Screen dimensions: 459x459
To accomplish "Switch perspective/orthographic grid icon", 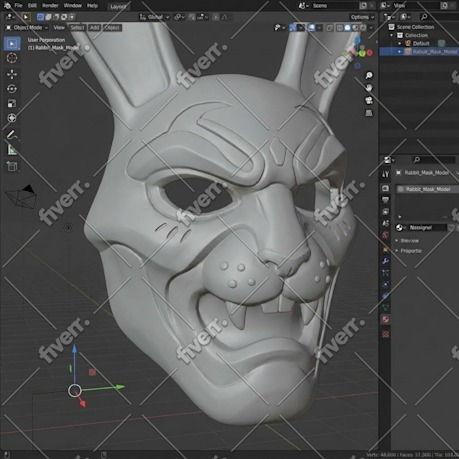I will click(369, 113).
